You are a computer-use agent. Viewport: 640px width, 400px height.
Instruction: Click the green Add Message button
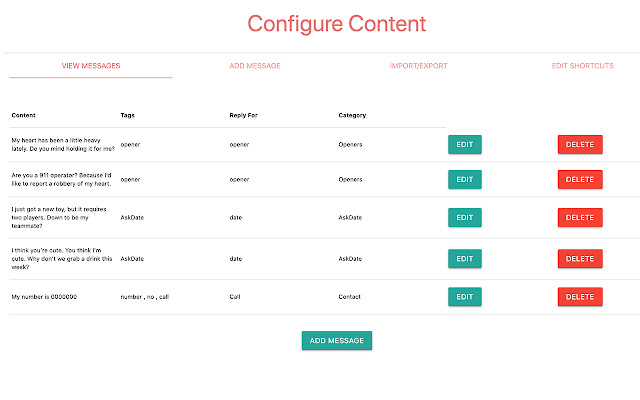tap(337, 340)
